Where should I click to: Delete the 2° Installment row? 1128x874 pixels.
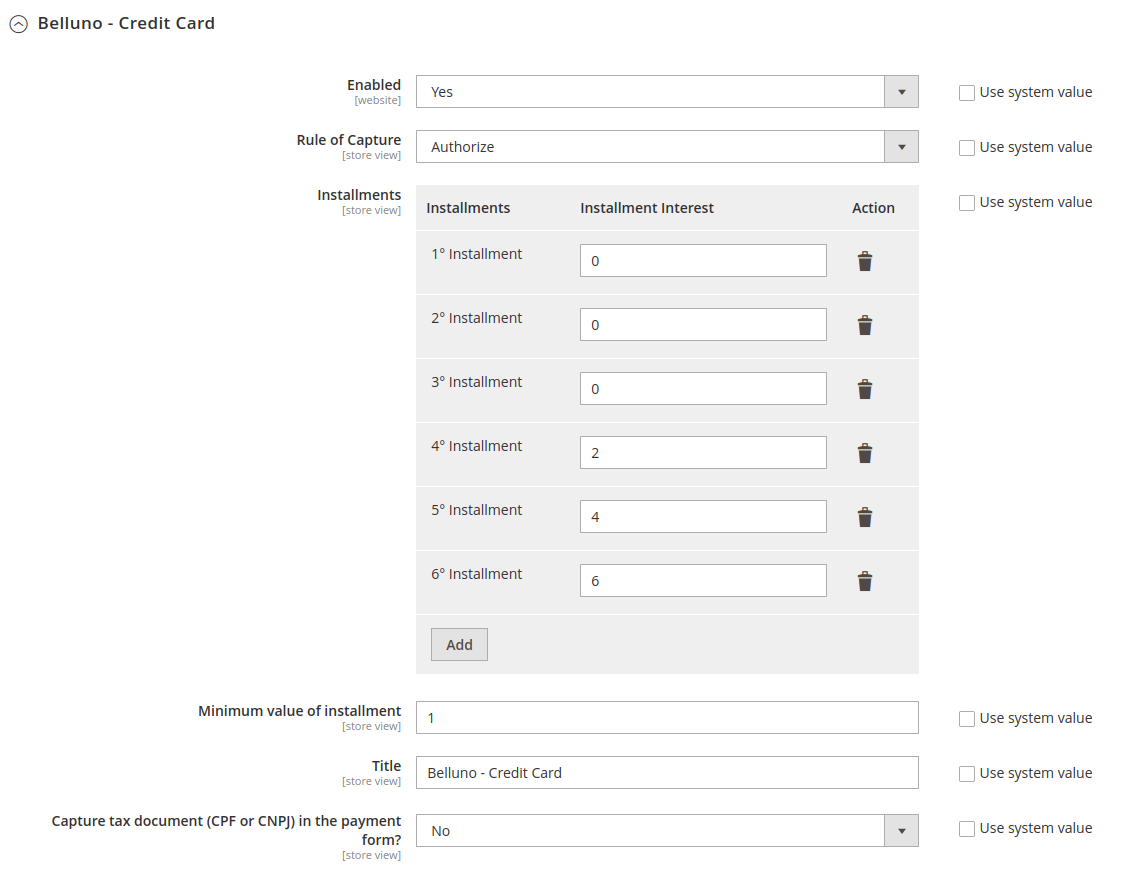point(865,325)
